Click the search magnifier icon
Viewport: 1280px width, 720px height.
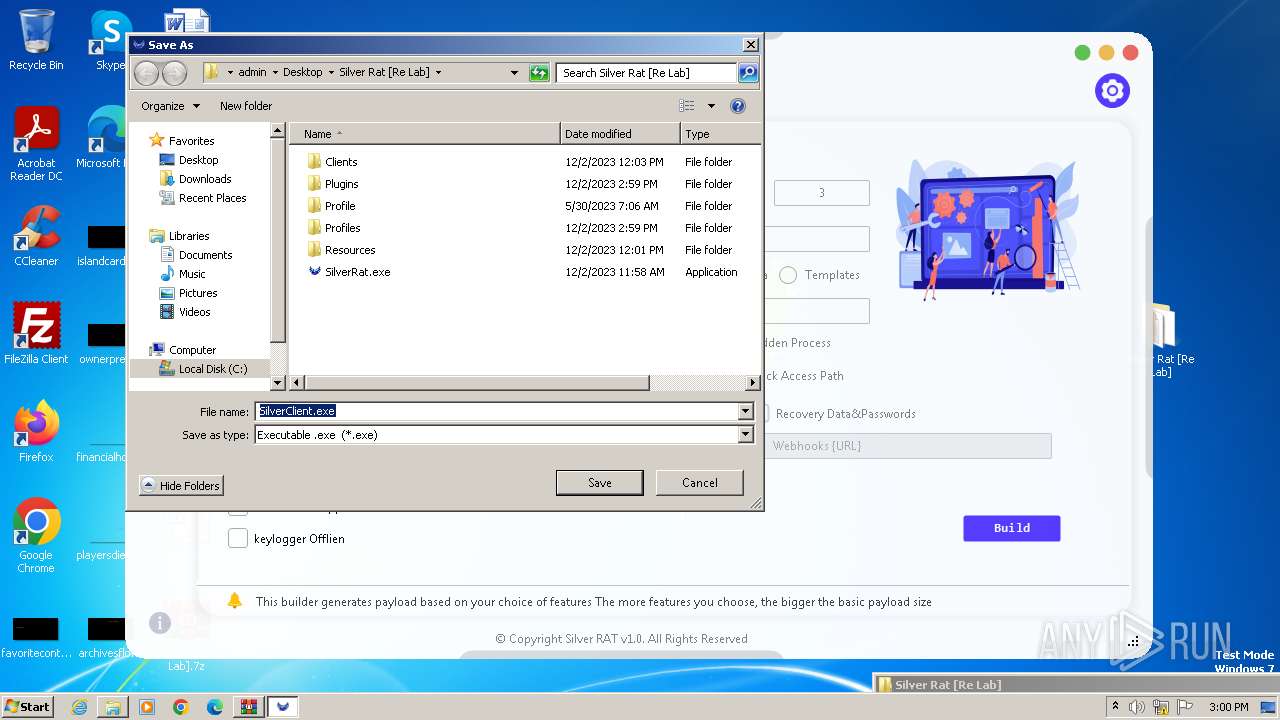tap(747, 72)
